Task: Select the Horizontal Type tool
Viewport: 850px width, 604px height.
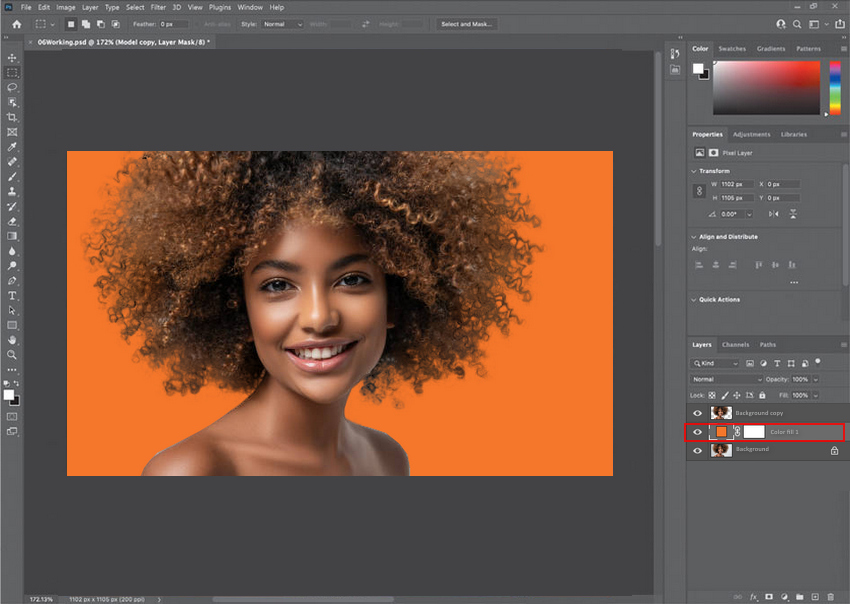Action: [12, 295]
